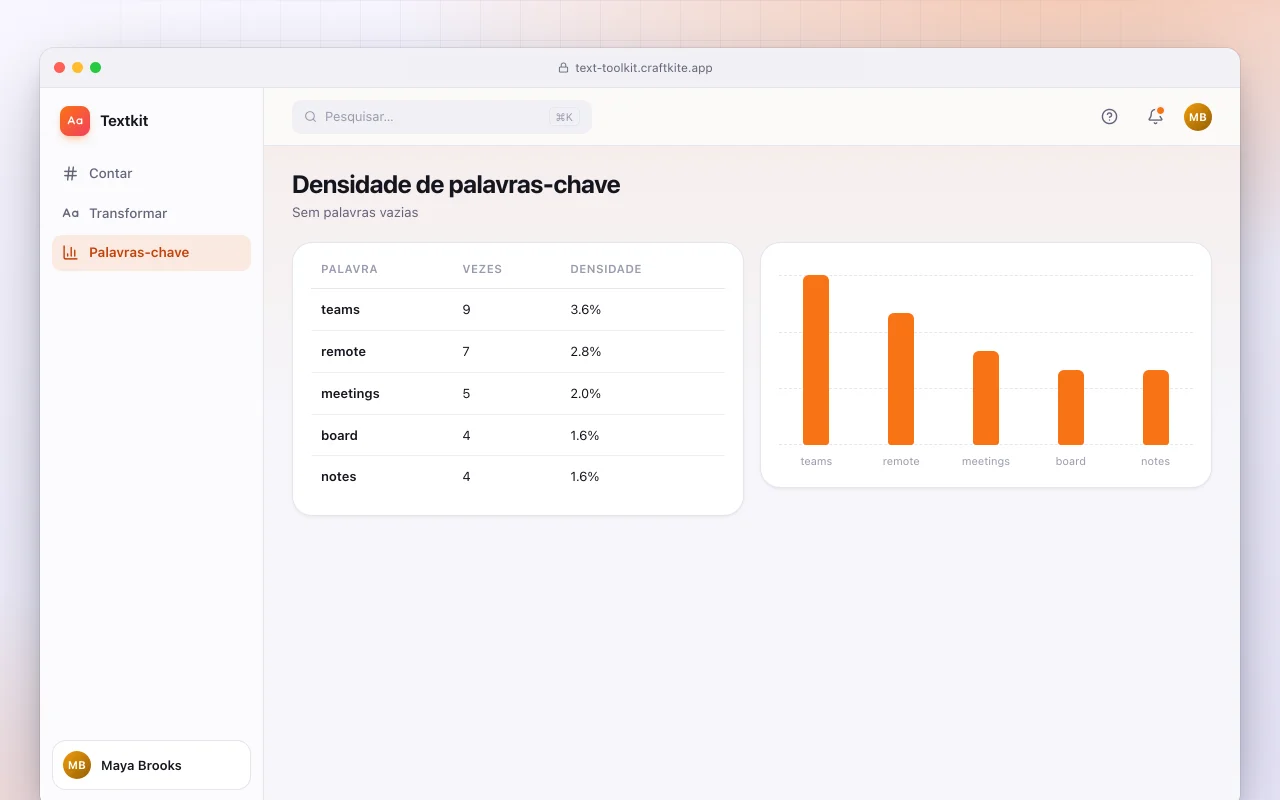Click the DENSIDADE column header
The width and height of the screenshot is (1280, 800).
[x=606, y=269]
